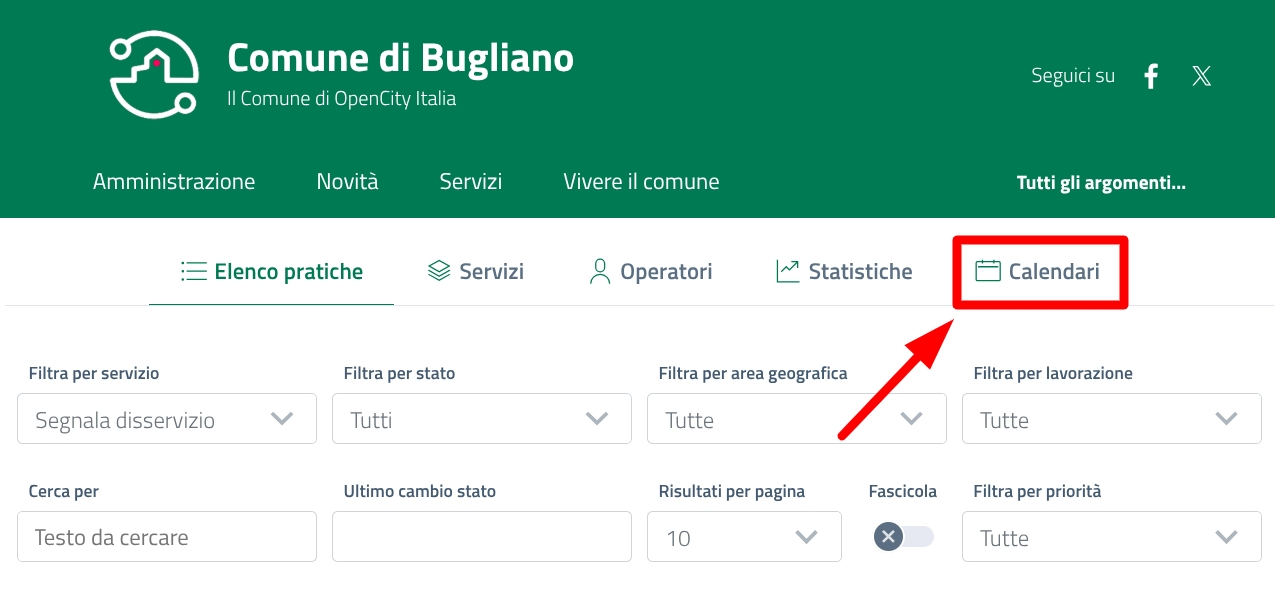Image resolution: width=1275 pixels, height=593 pixels.
Task: Go to the Novità menu item
Action: tap(347, 182)
